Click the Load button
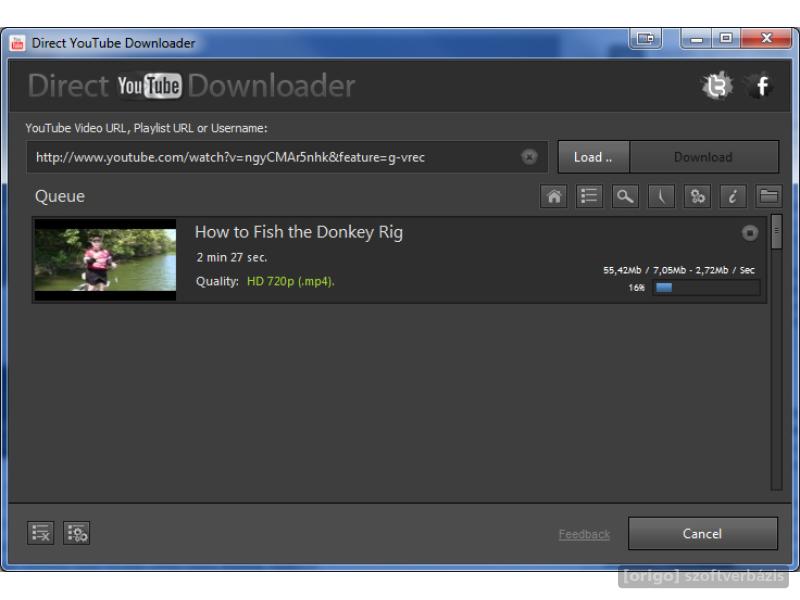 coord(593,157)
